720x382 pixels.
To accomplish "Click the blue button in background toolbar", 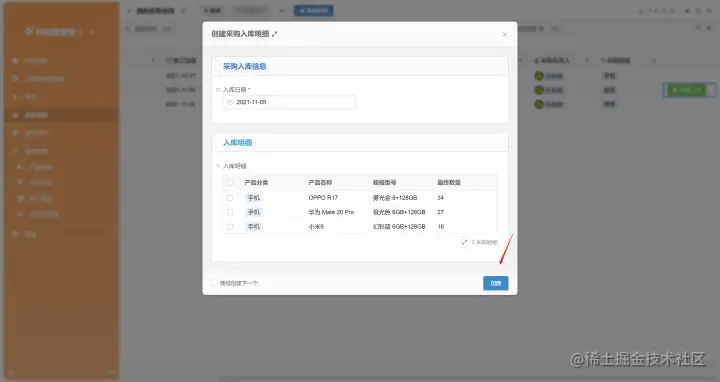I will pyautogui.click(x=314, y=11).
